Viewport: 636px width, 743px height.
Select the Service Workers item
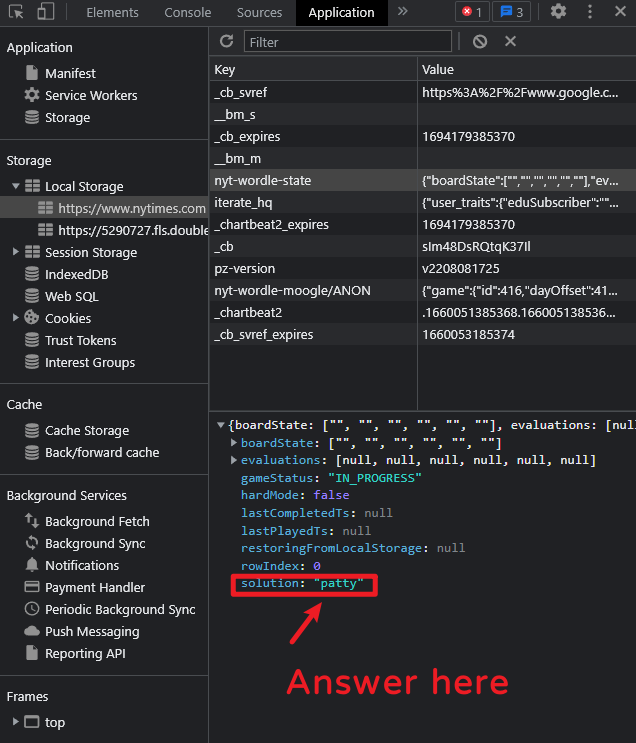point(90,95)
